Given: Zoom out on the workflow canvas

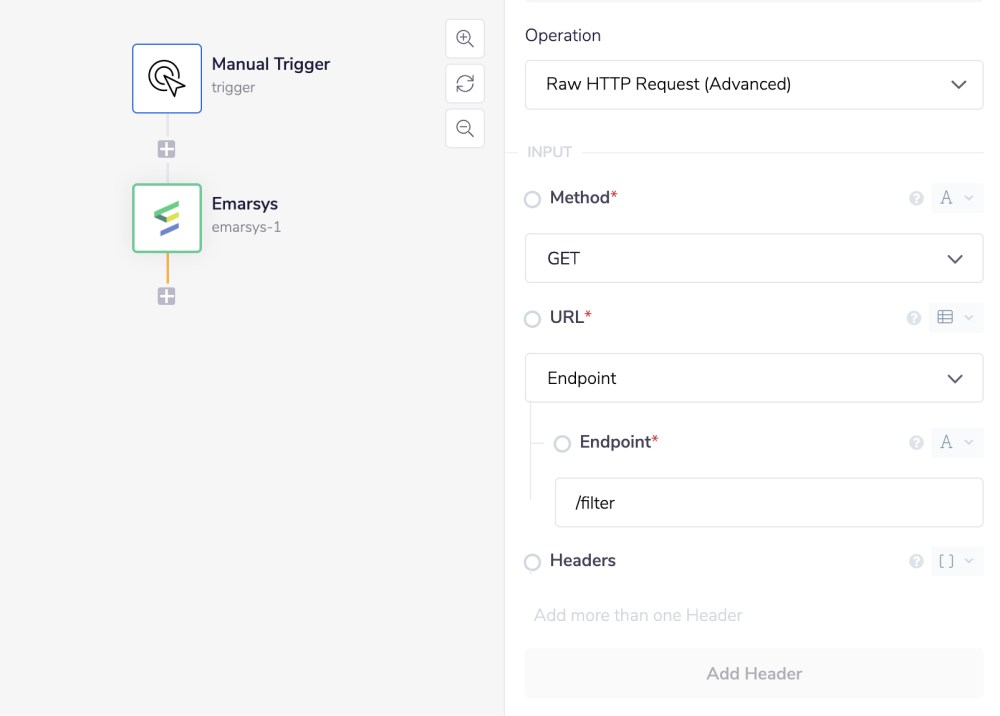Looking at the screenshot, I should pyautogui.click(x=465, y=129).
